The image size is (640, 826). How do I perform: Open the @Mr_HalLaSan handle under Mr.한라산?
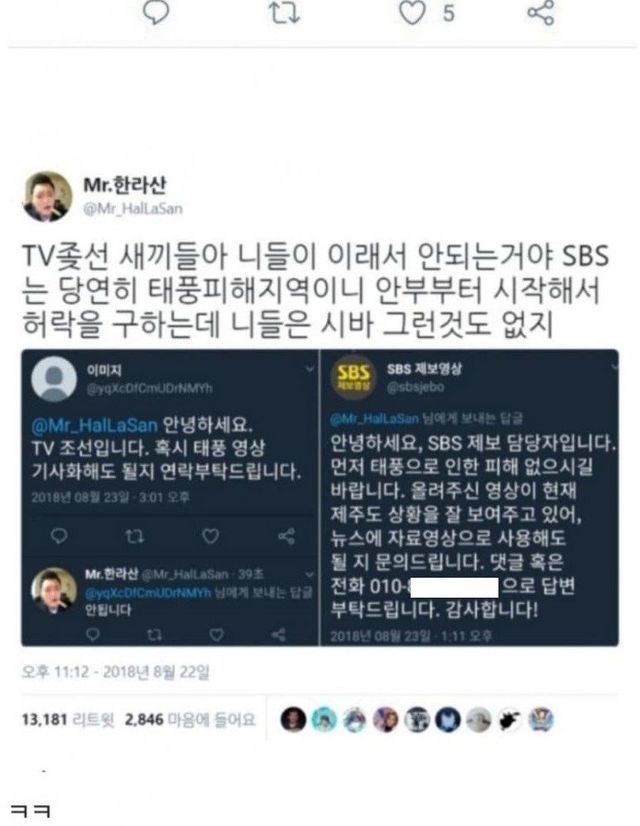click(133, 209)
